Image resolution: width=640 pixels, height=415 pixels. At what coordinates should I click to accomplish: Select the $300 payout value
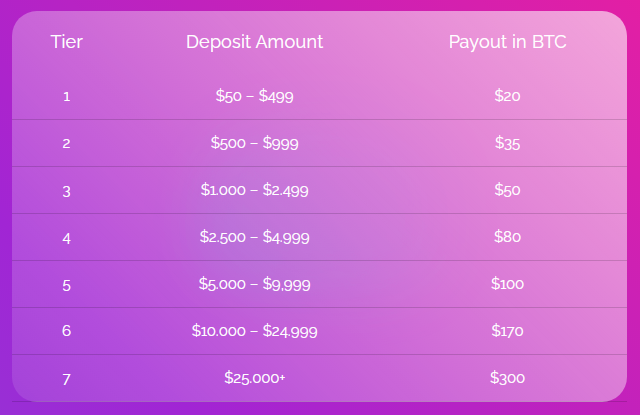[507, 378]
